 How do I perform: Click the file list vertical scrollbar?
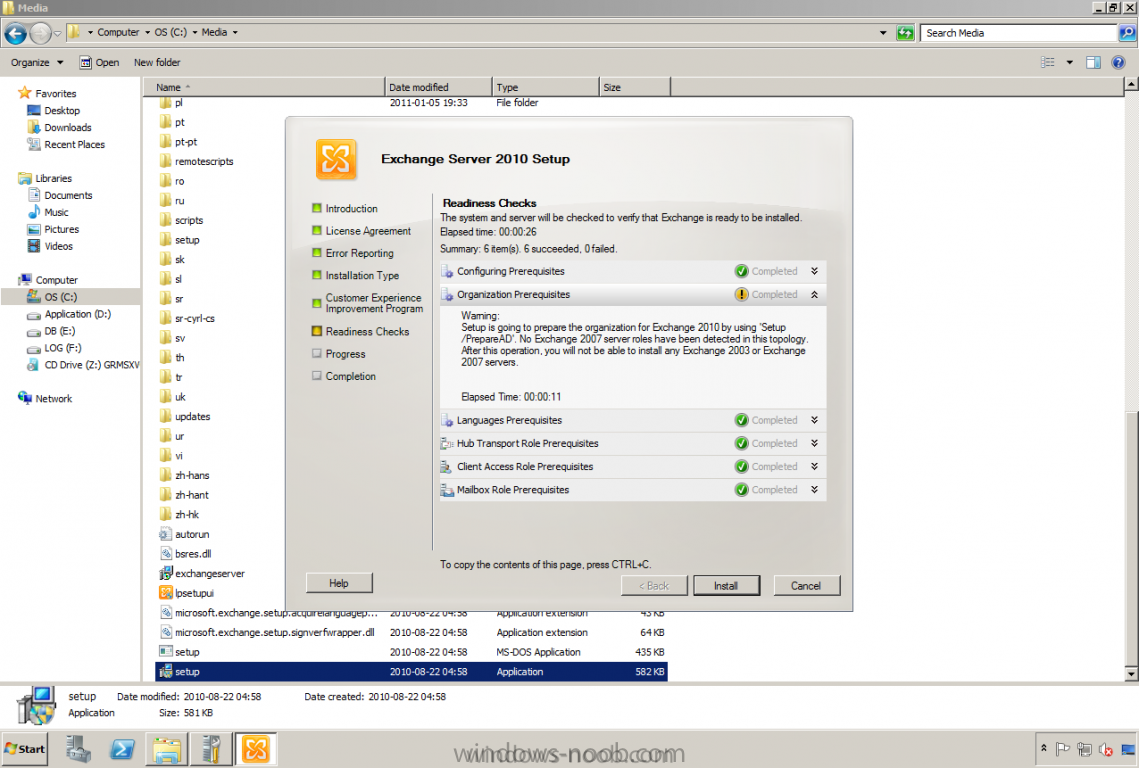tap(1131, 538)
